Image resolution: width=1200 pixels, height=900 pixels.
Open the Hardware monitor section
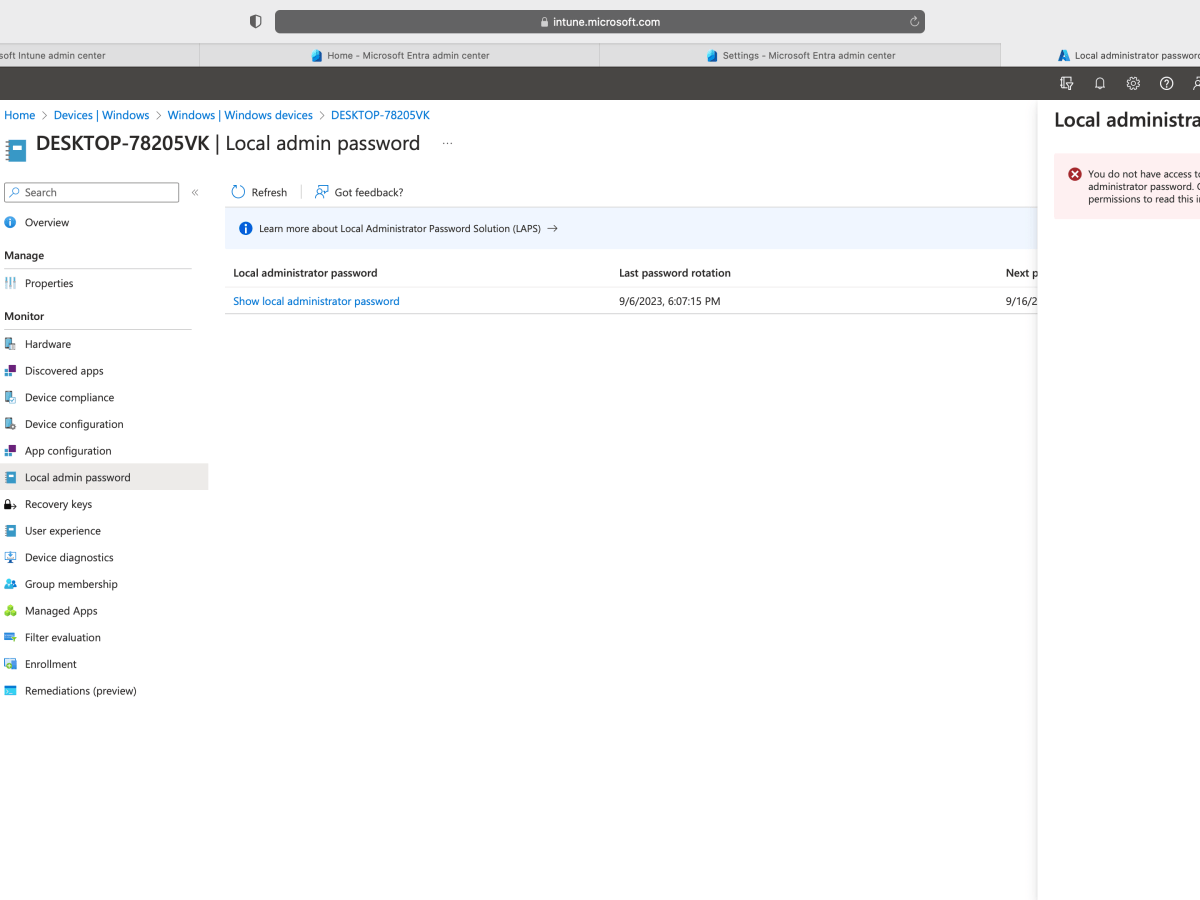pyautogui.click(x=48, y=343)
